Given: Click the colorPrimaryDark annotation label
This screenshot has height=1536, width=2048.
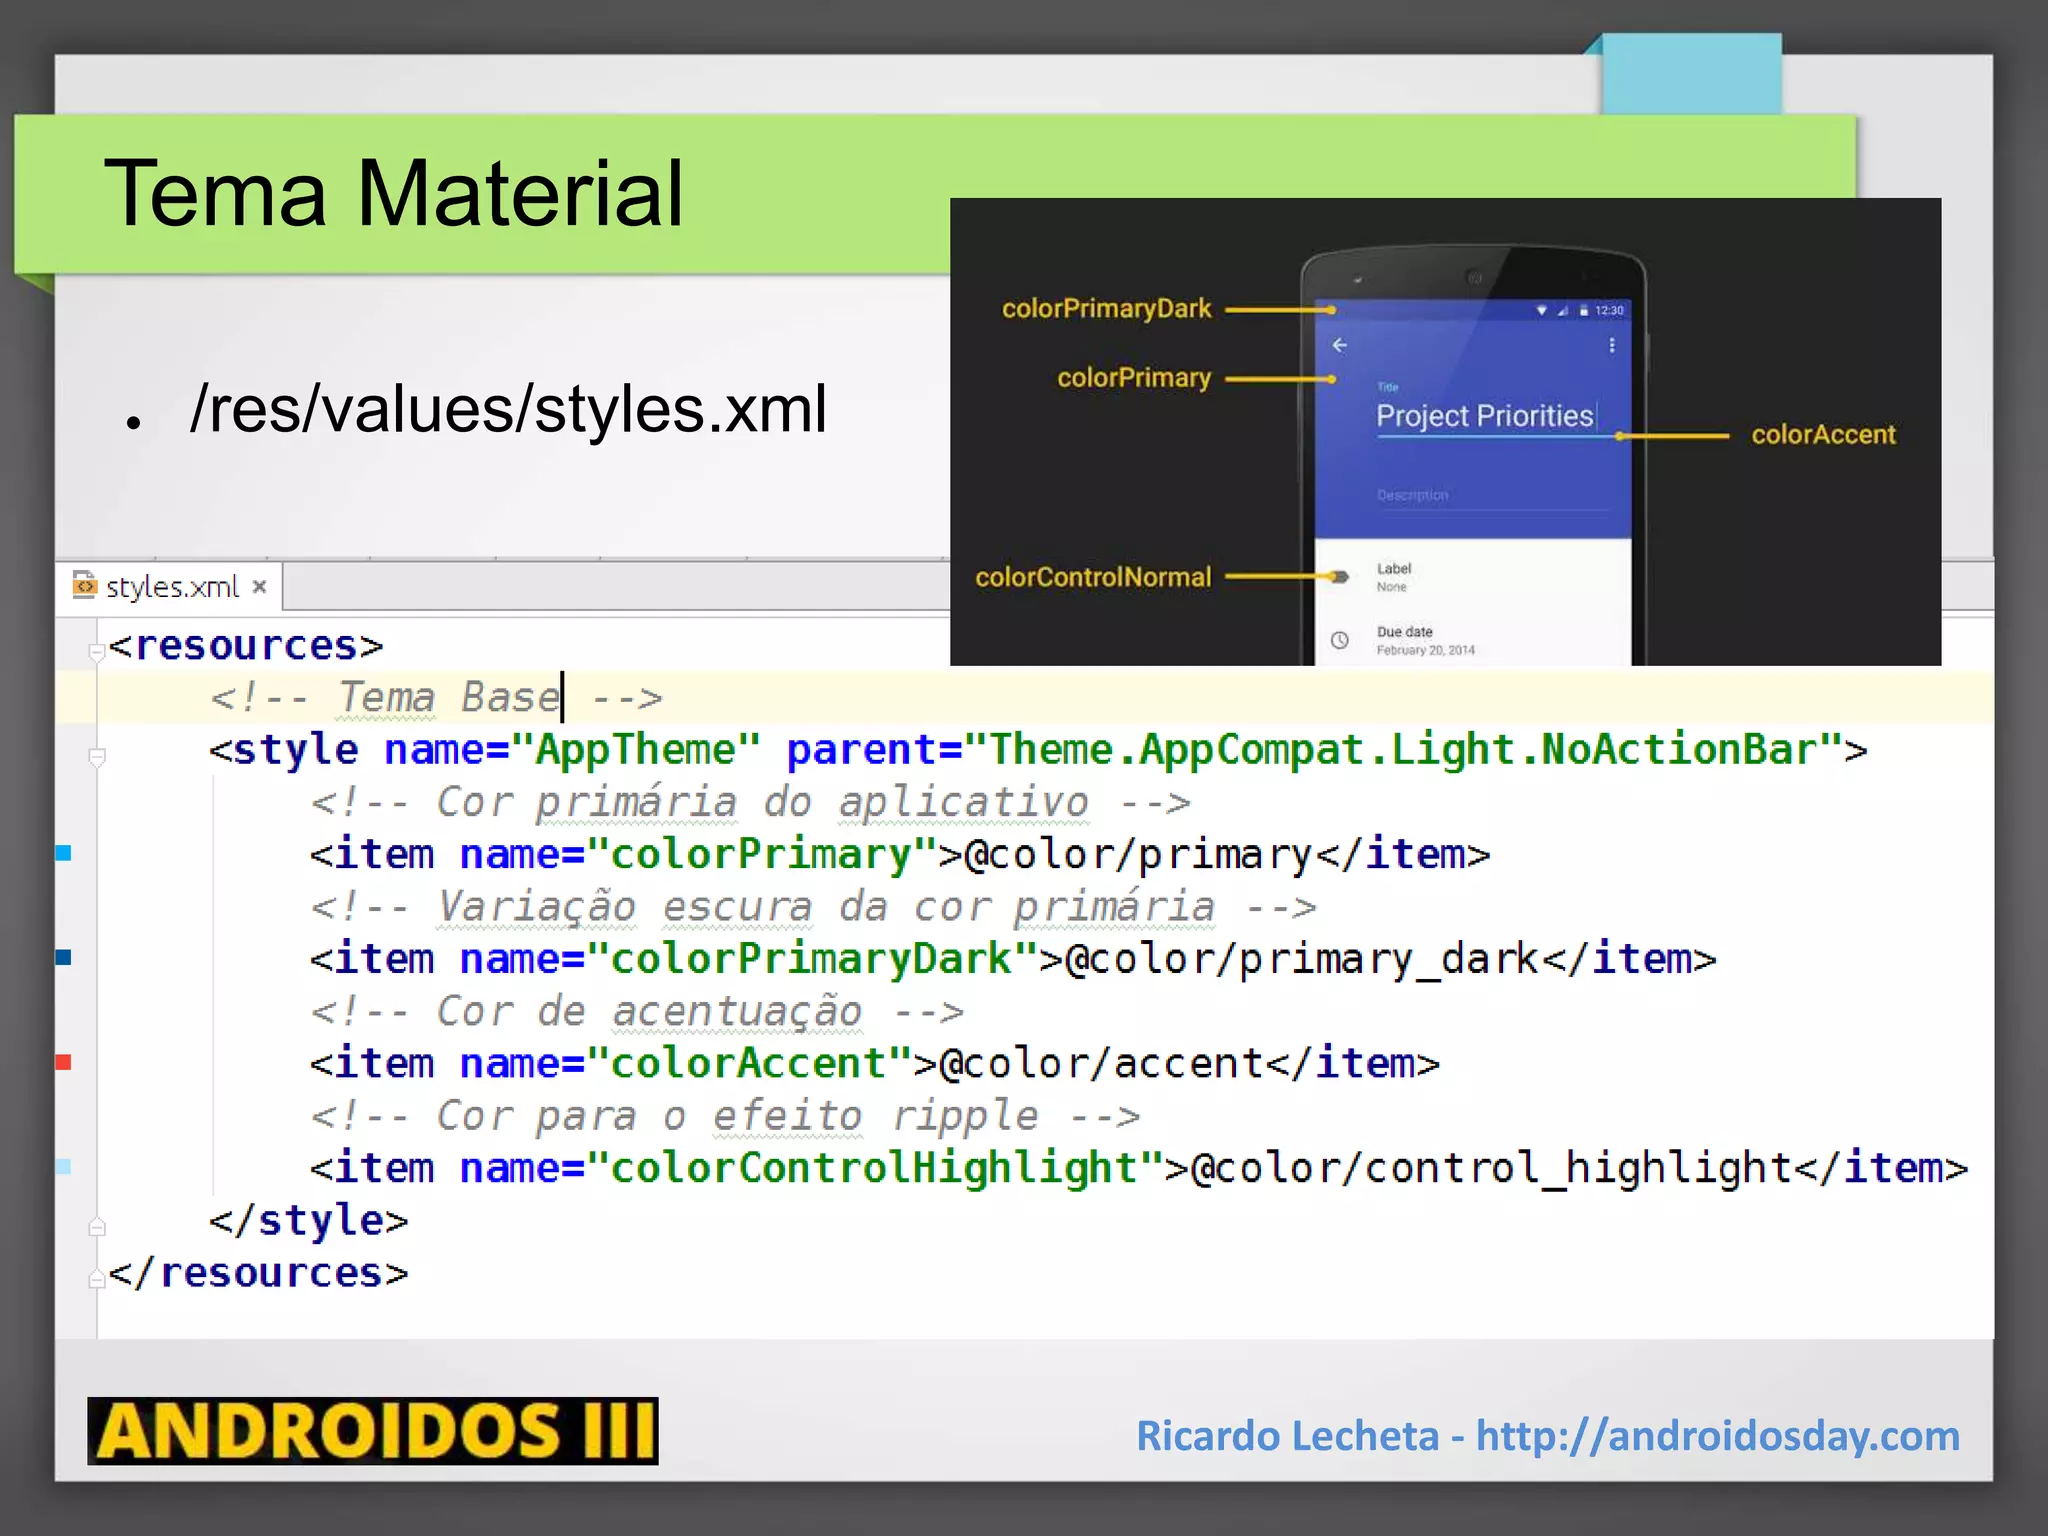Looking at the screenshot, I should pyautogui.click(x=1106, y=309).
